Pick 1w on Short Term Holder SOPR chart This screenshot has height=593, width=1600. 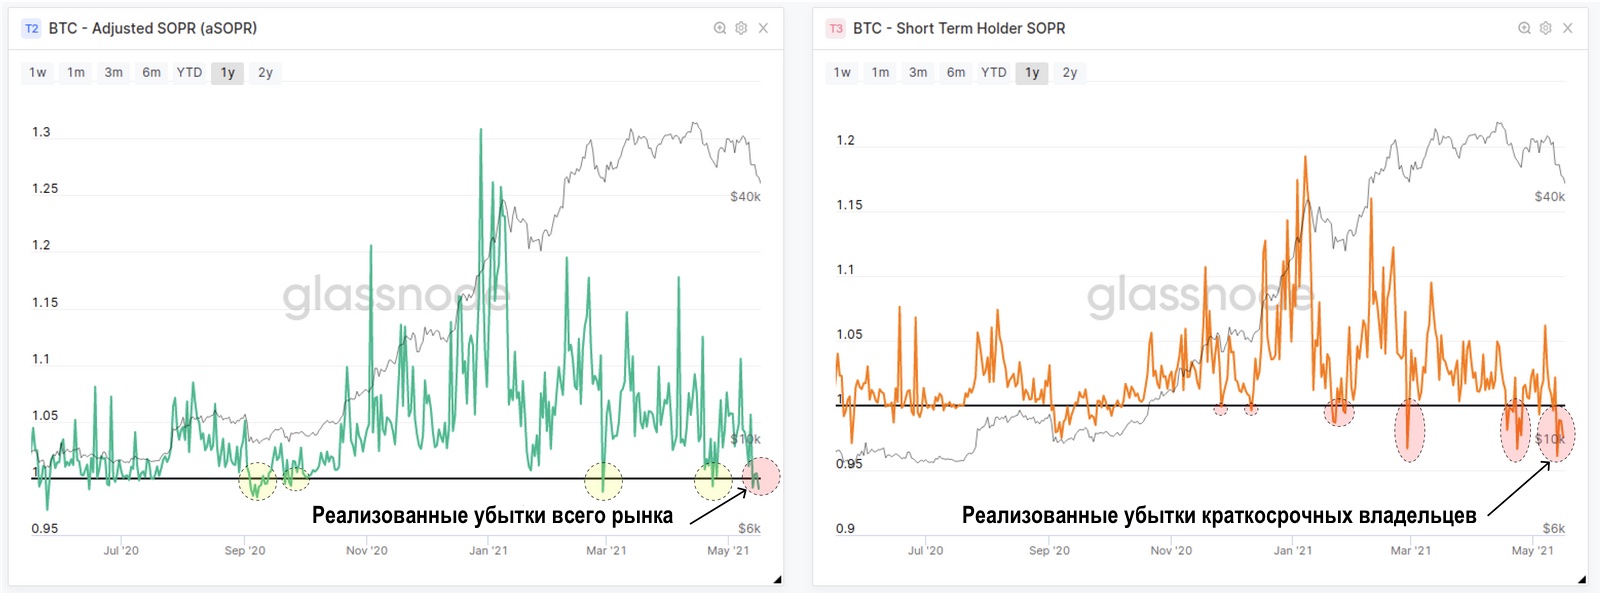842,72
